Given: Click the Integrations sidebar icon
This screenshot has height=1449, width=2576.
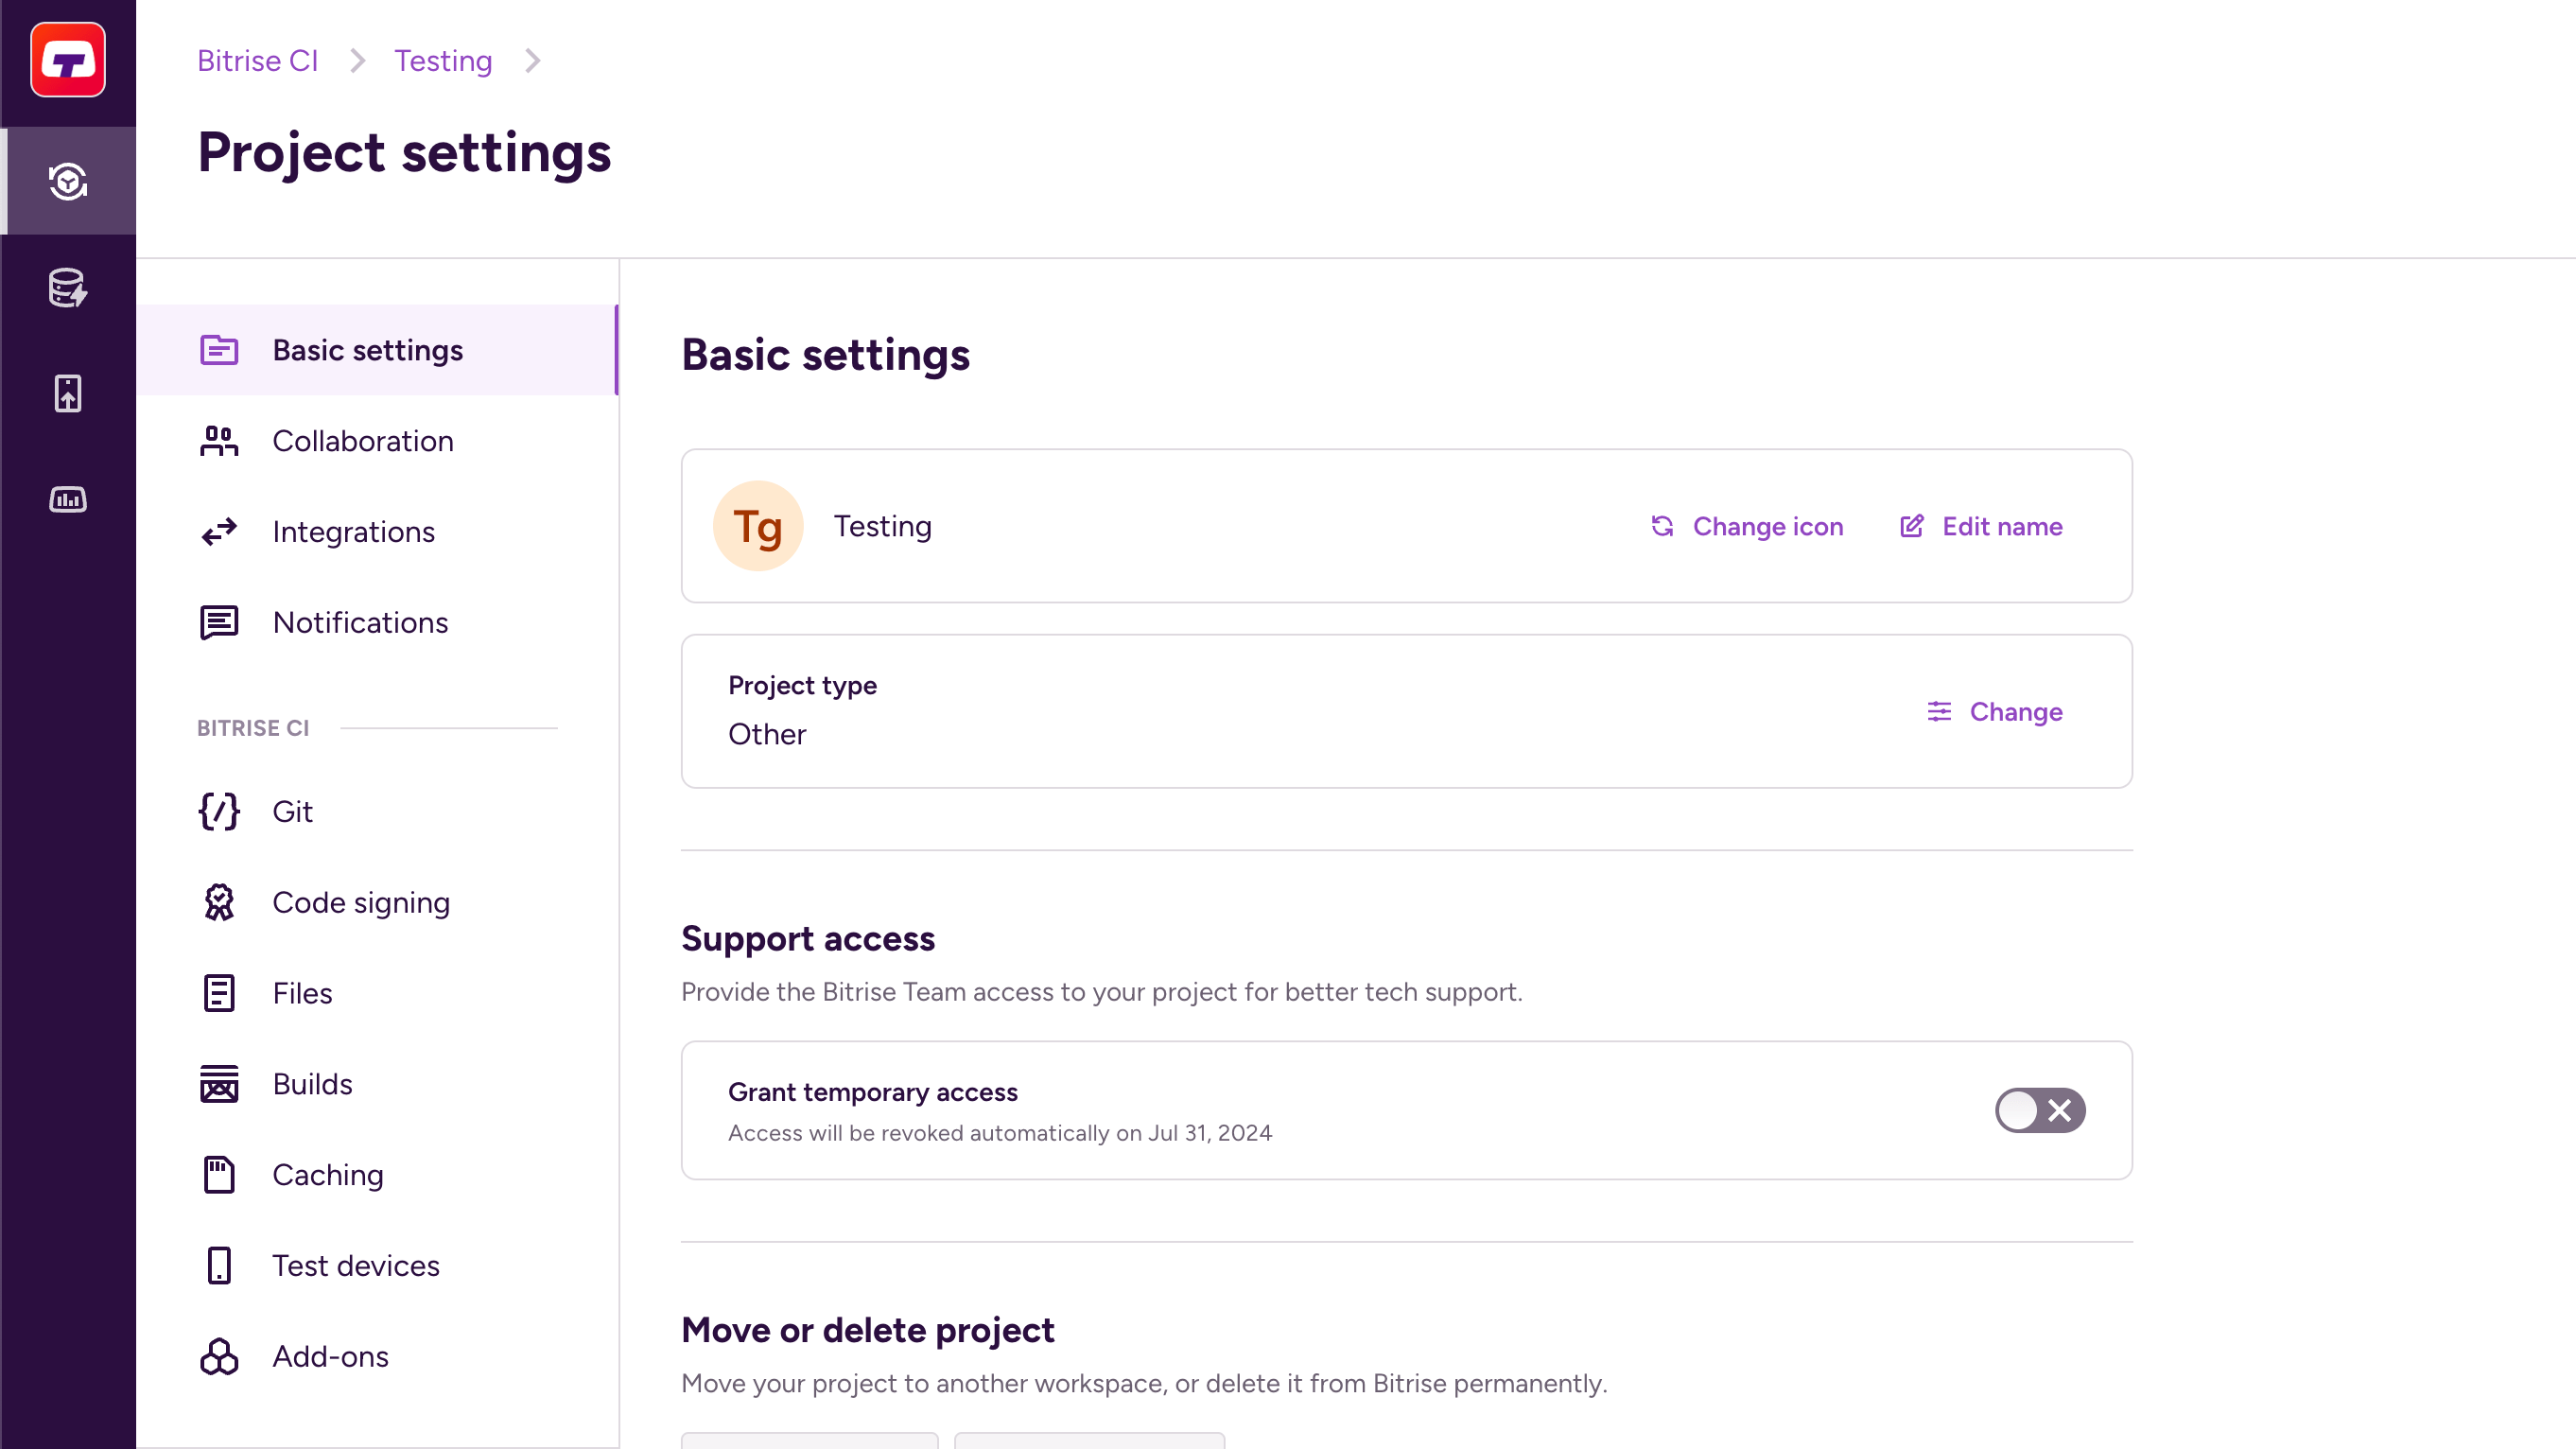Looking at the screenshot, I should [x=219, y=531].
